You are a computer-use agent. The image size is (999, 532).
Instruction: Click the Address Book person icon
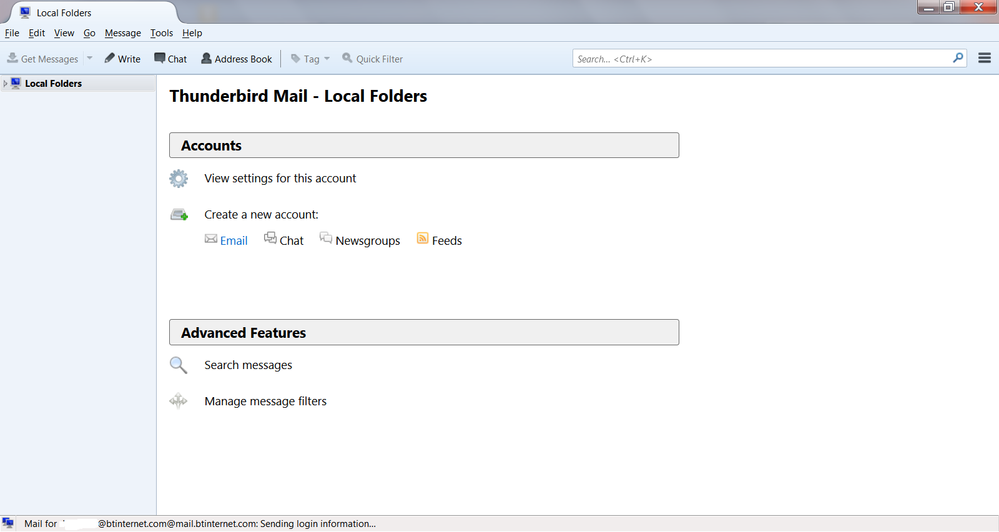[206, 58]
